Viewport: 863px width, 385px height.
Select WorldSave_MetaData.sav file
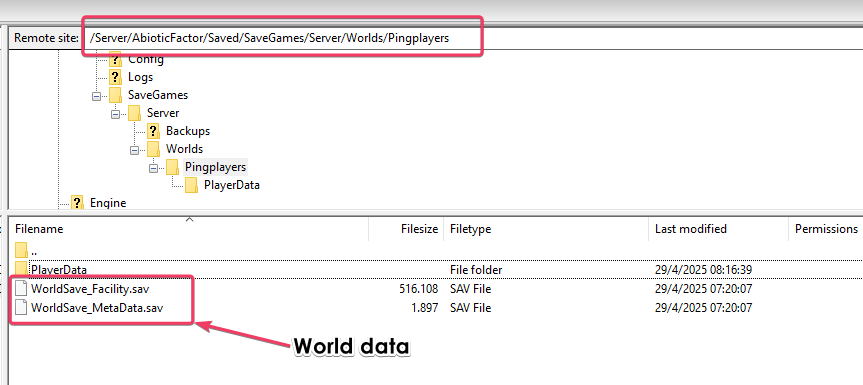[97, 308]
